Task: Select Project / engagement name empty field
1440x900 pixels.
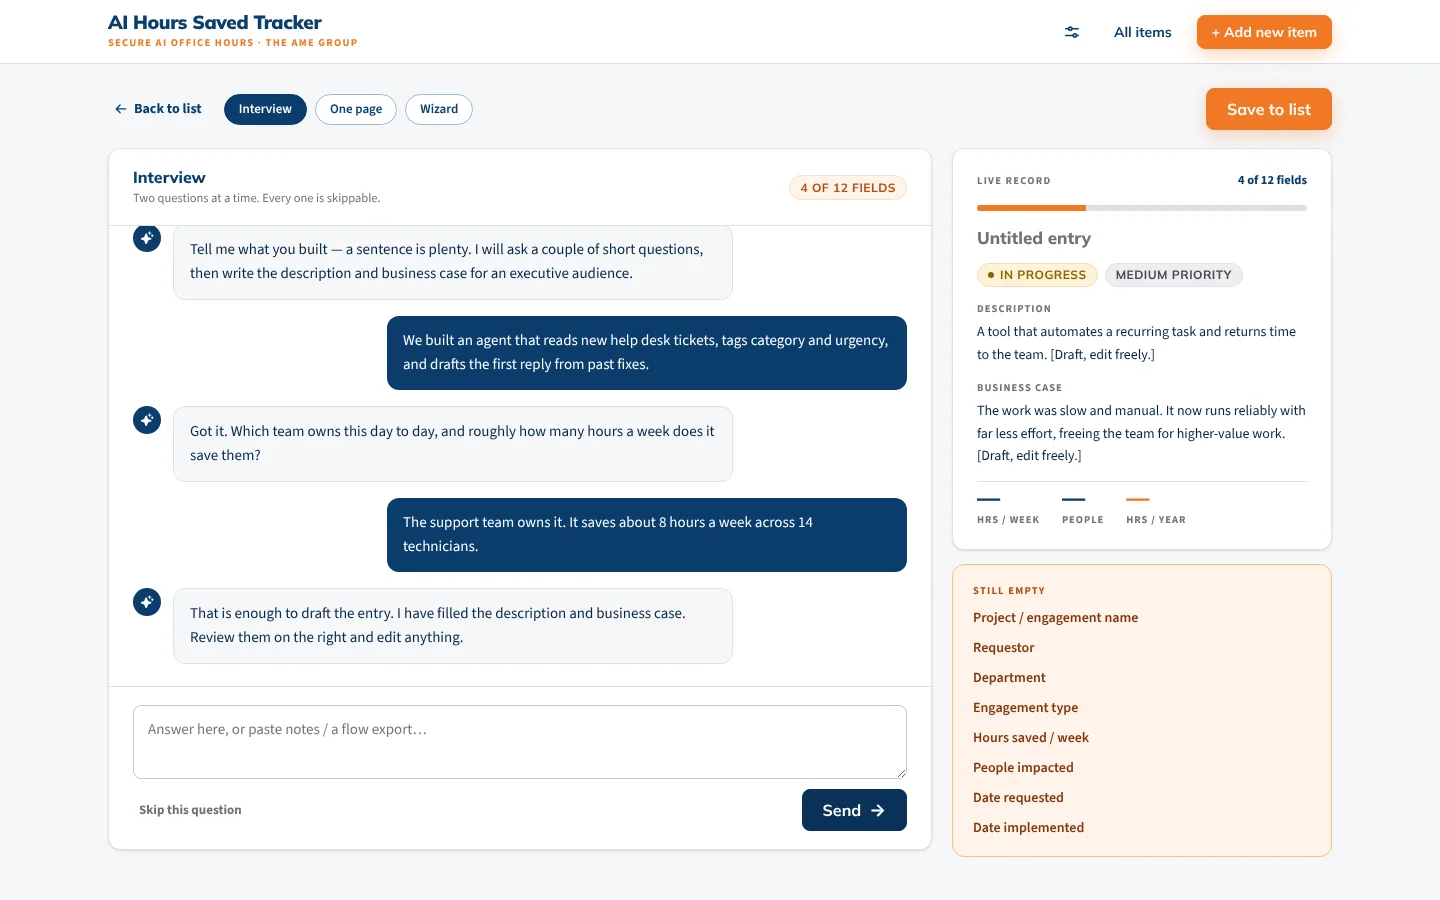Action: 1056,618
